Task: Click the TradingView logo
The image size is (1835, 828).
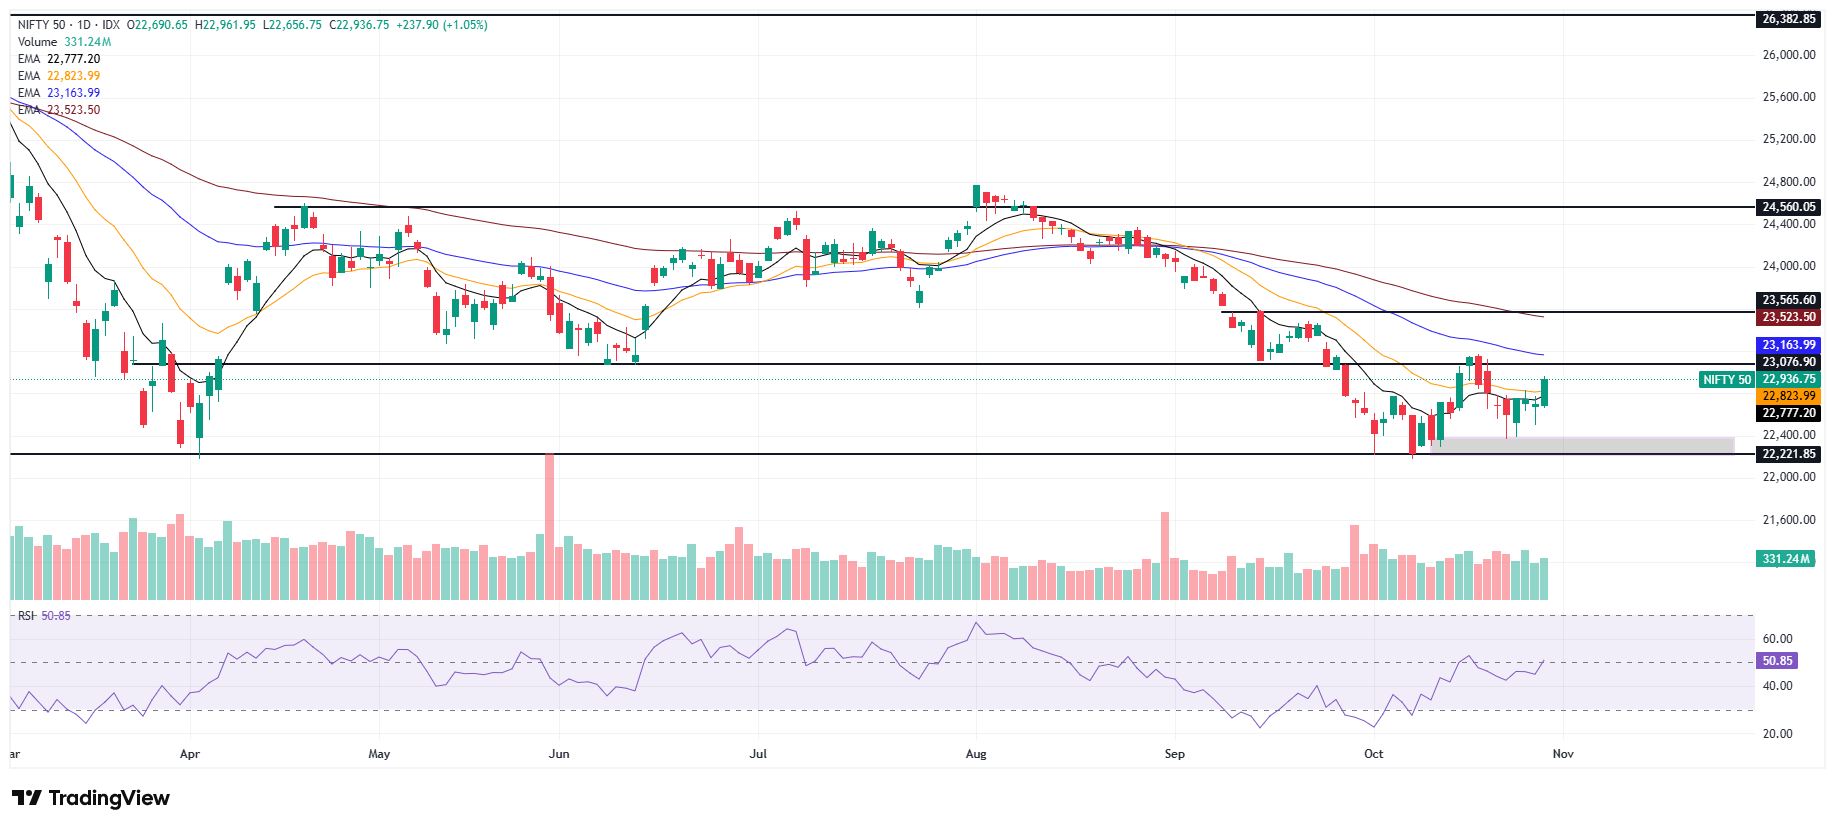Action: tap(91, 797)
